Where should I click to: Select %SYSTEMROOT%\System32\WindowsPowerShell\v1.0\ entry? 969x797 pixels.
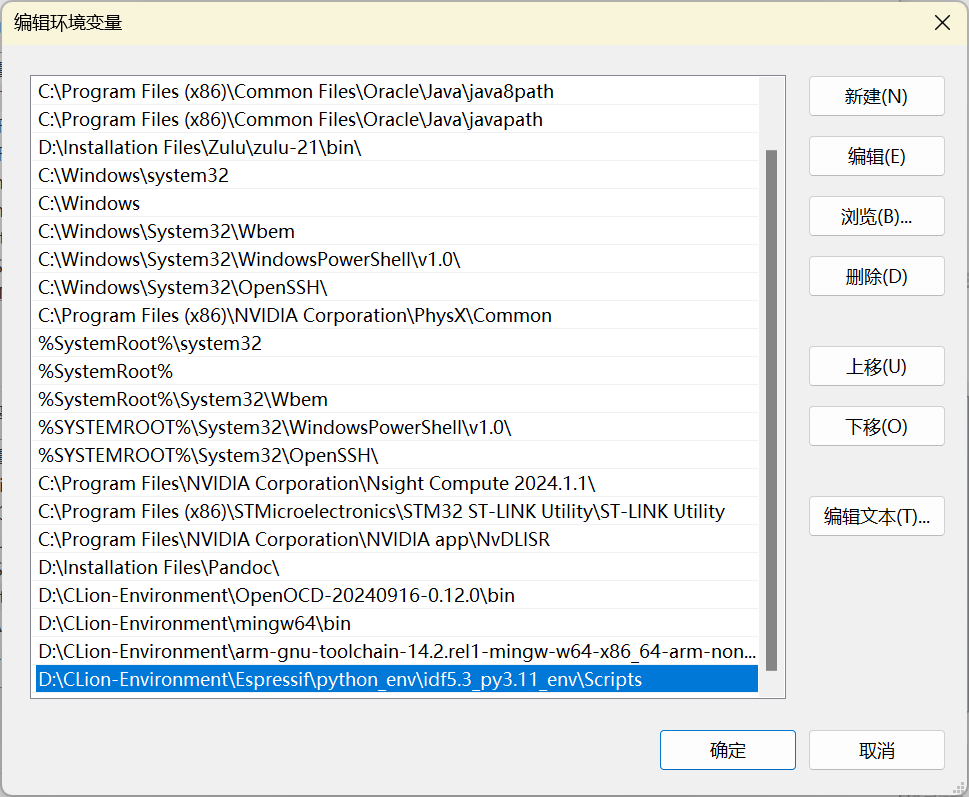point(397,428)
